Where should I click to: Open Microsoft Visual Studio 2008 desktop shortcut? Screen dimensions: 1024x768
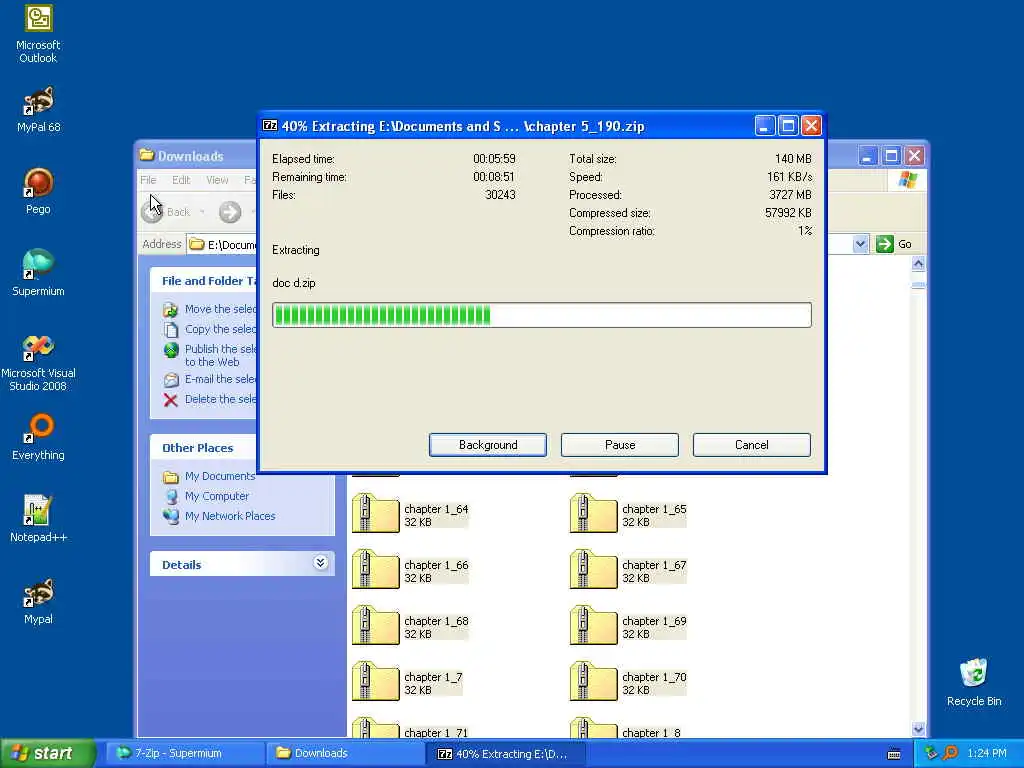pos(38,363)
